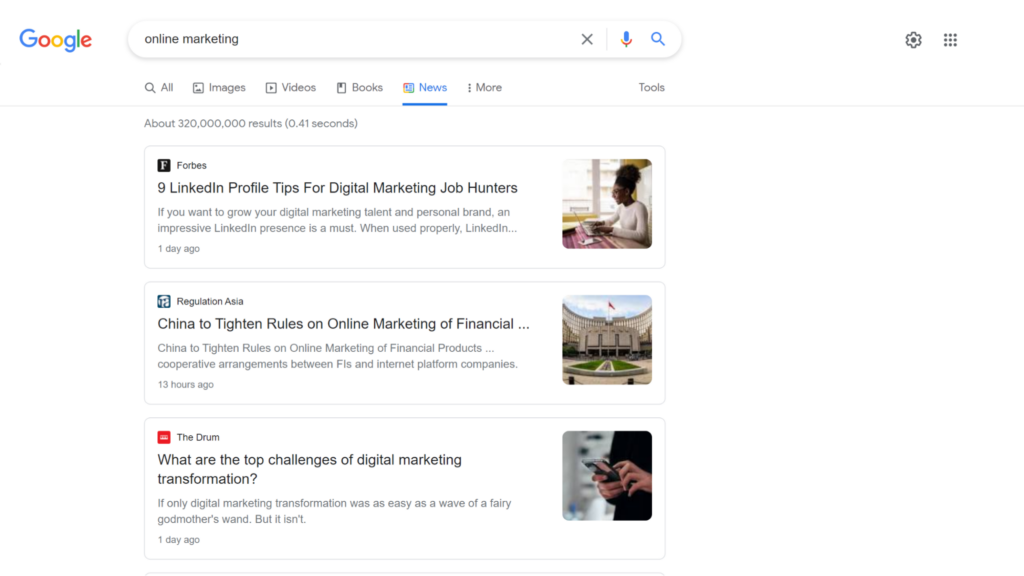The width and height of the screenshot is (1024, 576).
Task: Select the News tab
Action: point(424,88)
